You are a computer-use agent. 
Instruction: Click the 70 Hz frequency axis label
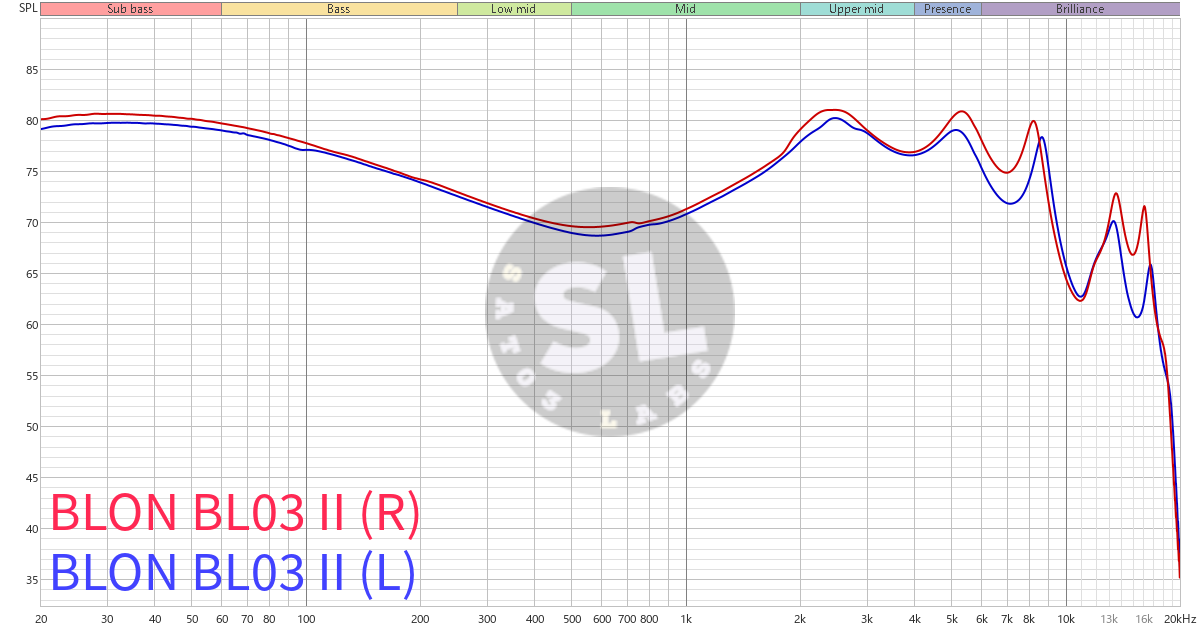point(247,618)
